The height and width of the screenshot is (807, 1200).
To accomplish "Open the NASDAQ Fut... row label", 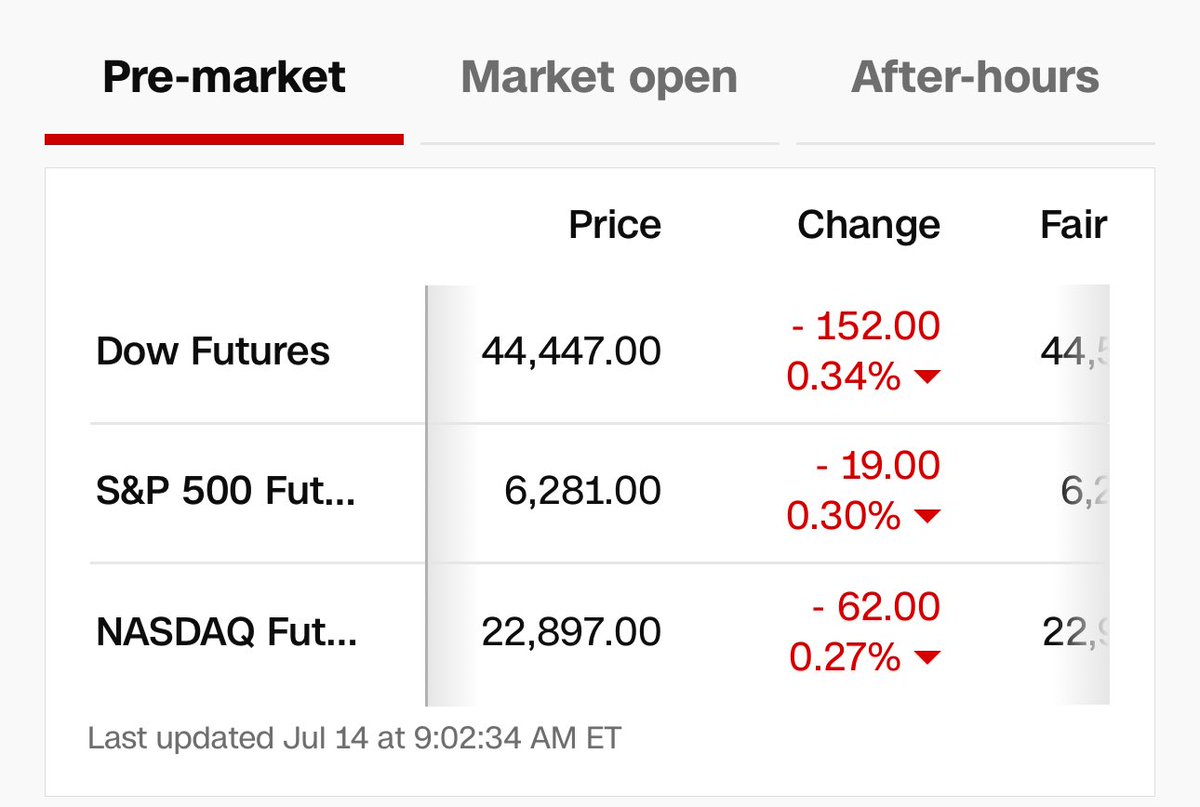I will coord(227,632).
